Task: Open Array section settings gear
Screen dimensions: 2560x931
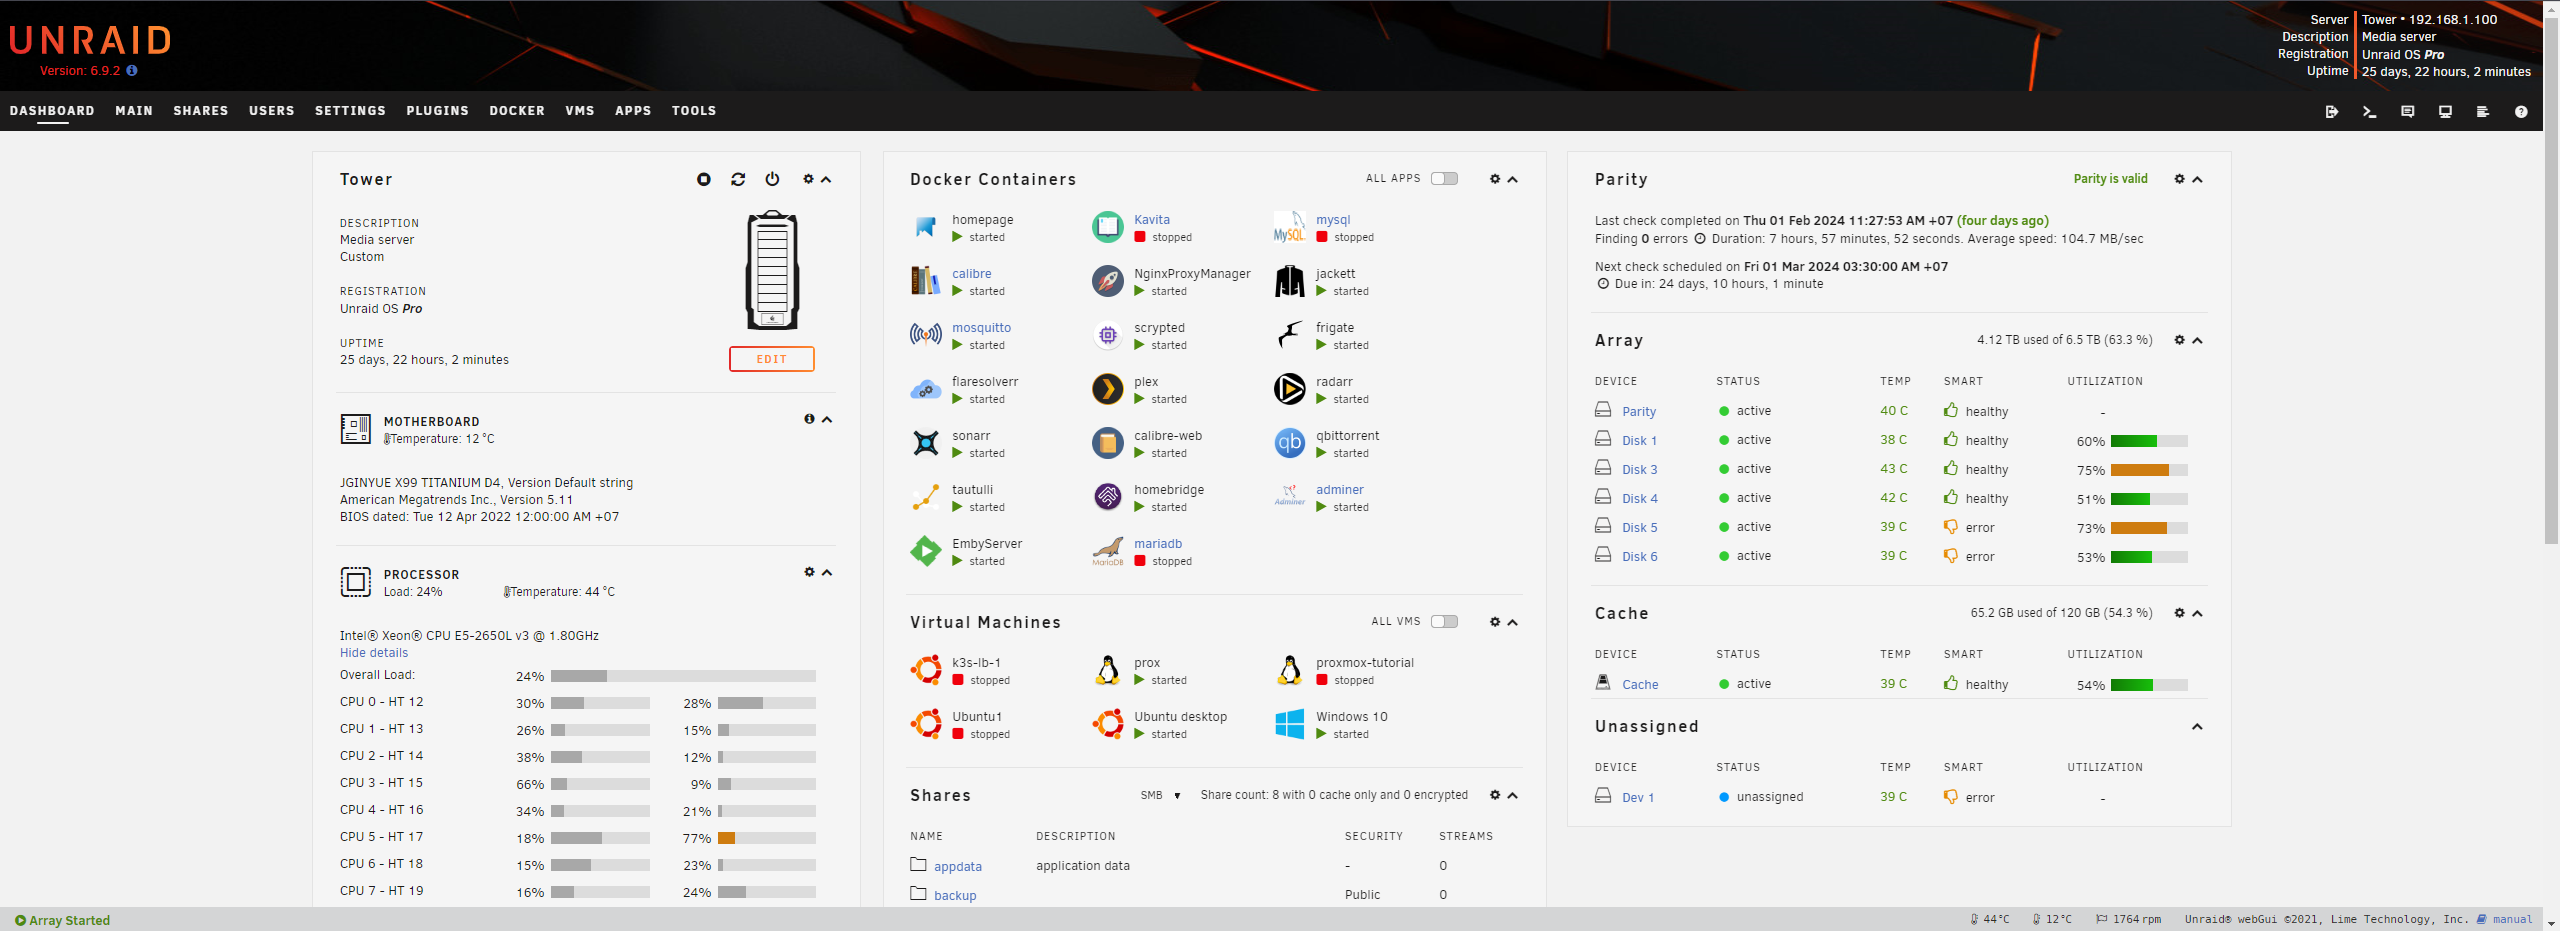Action: 2180,340
